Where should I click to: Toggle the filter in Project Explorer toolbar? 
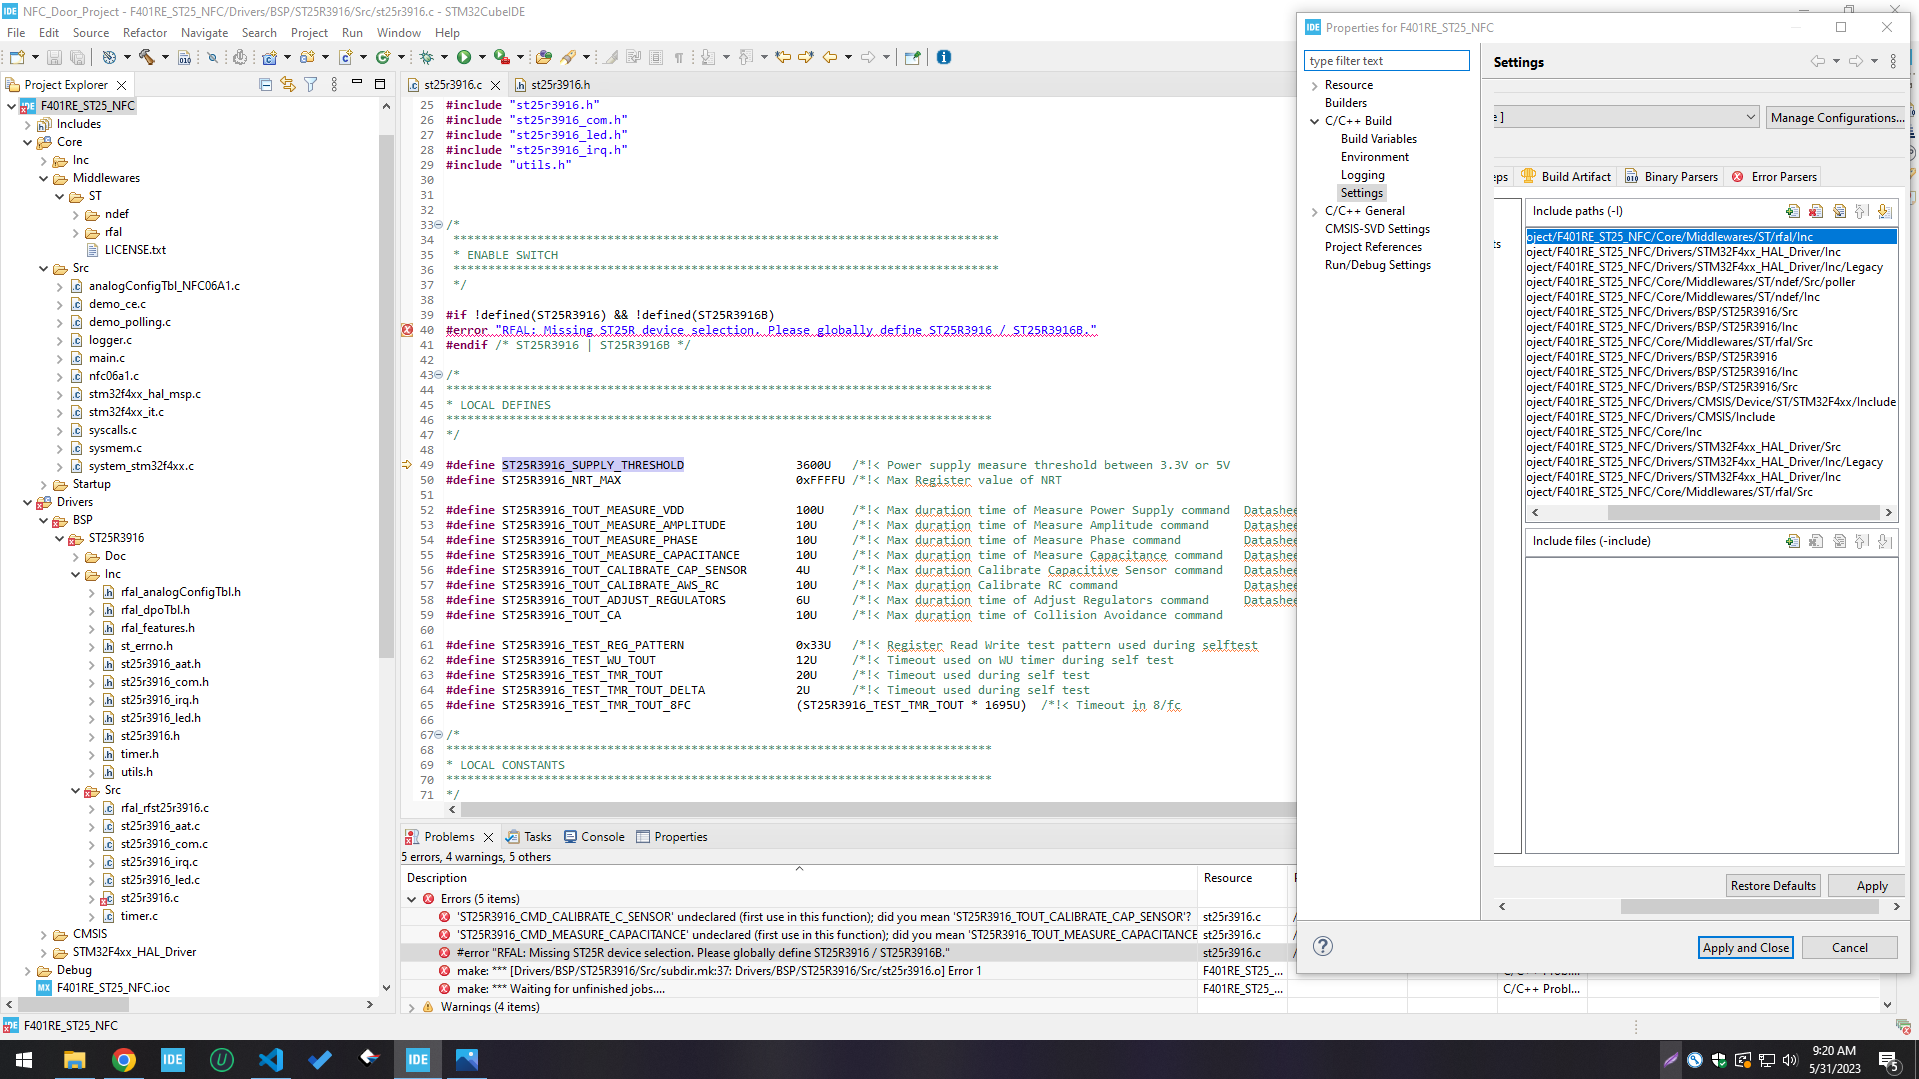click(x=310, y=84)
